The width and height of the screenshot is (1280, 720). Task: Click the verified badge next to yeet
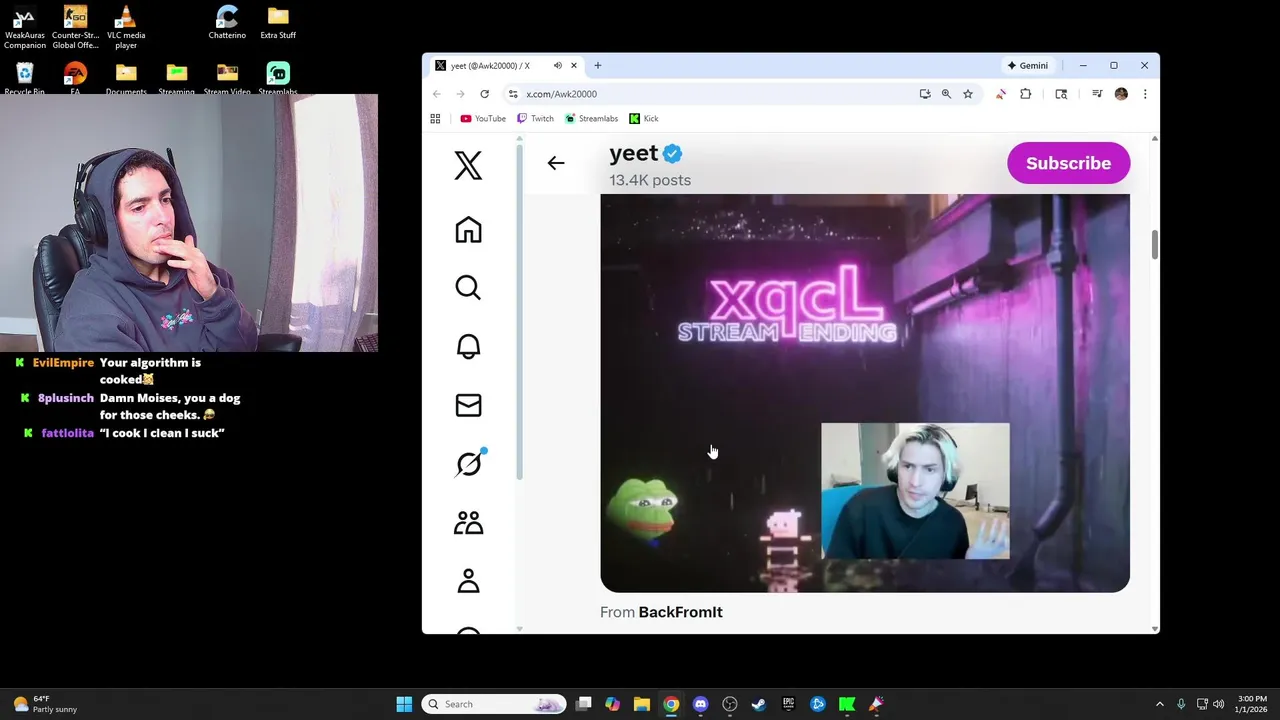(672, 154)
